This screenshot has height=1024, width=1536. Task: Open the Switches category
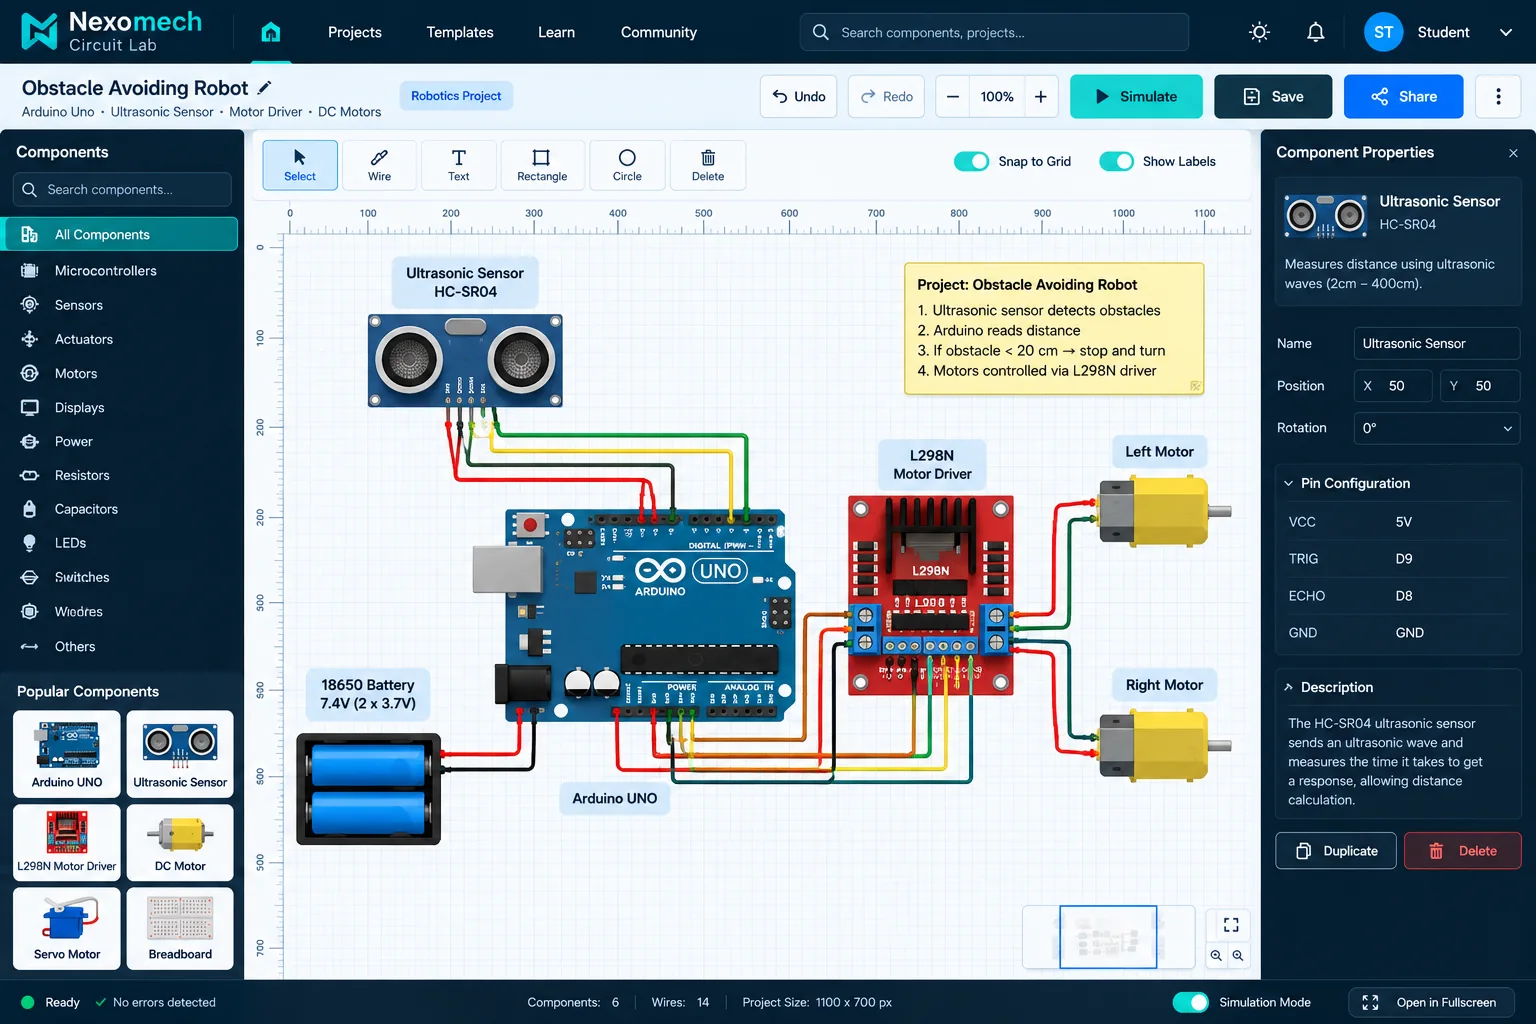pos(121,577)
